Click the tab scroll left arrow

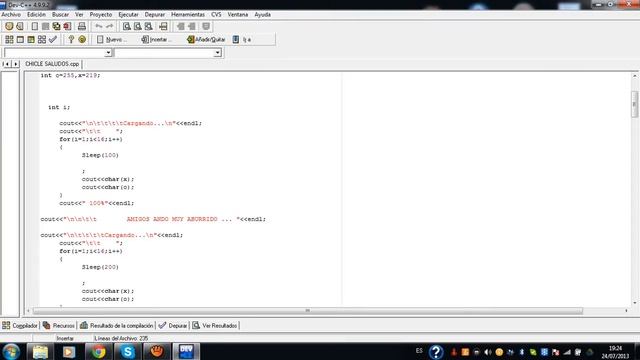[x=6, y=64]
